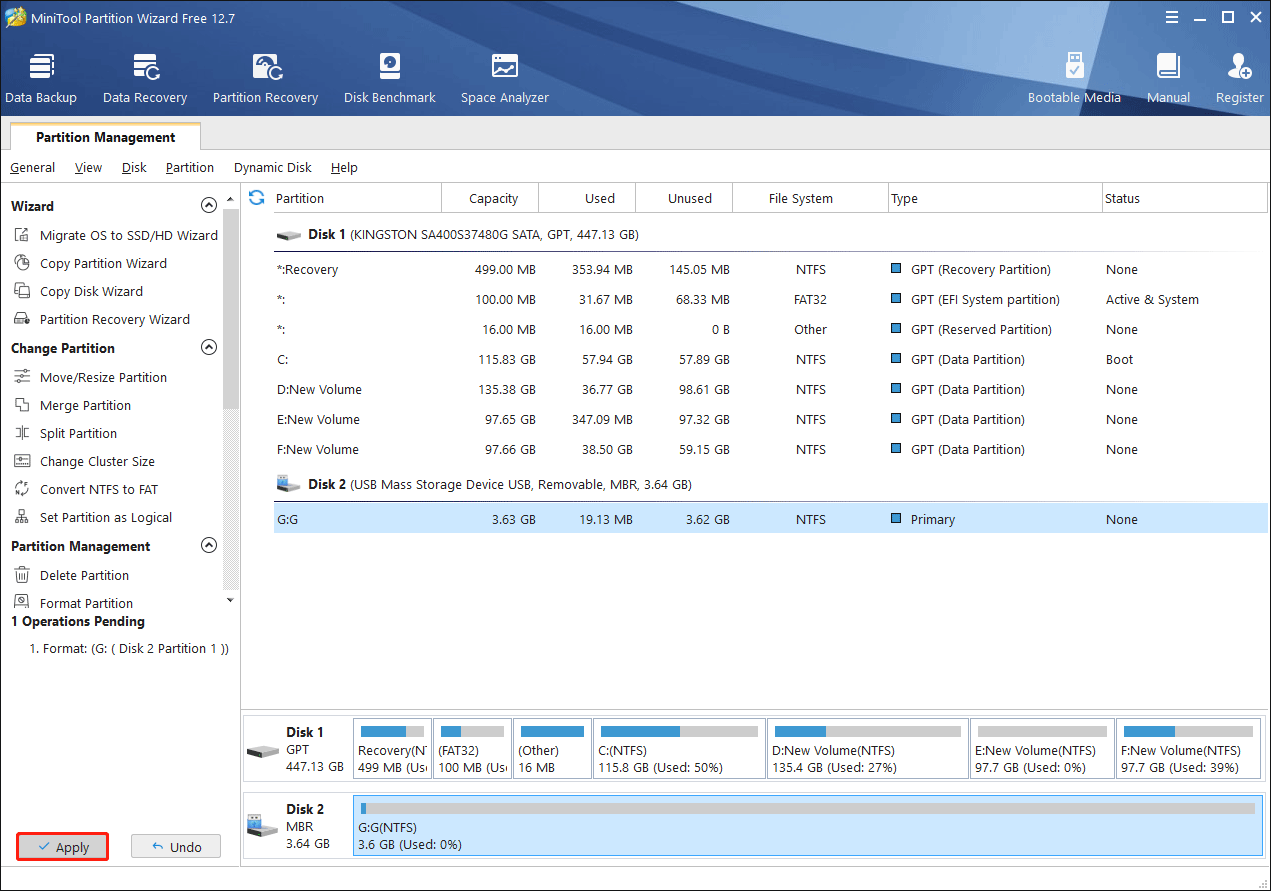Image resolution: width=1271 pixels, height=891 pixels.
Task: Open the Disk menu
Action: click(134, 167)
